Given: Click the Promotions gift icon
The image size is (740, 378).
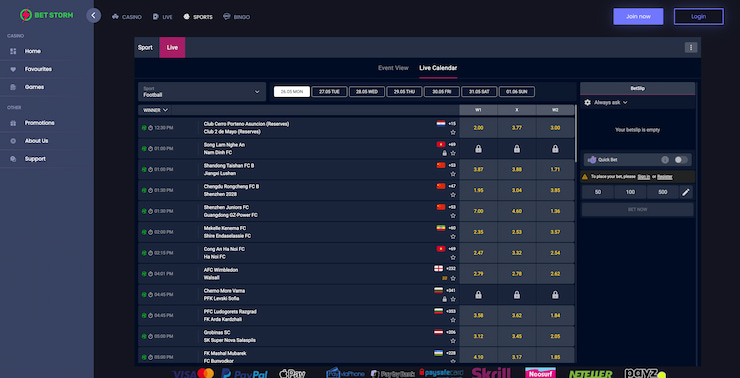Looking at the screenshot, I should click(x=13, y=123).
